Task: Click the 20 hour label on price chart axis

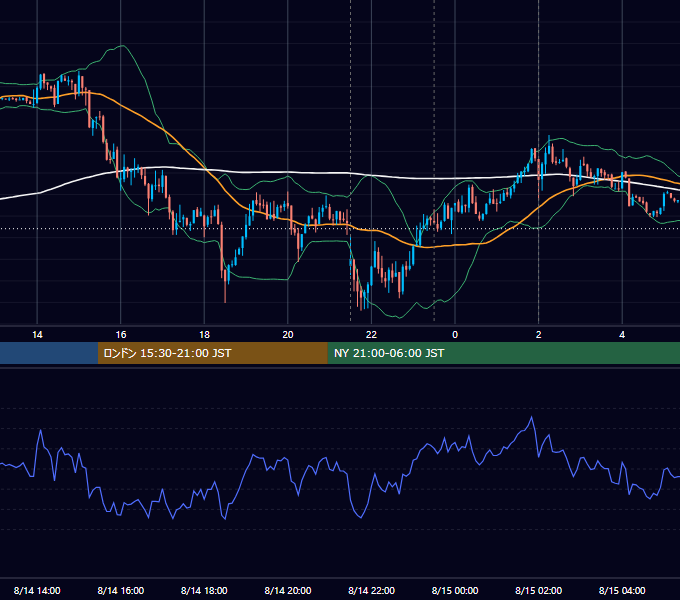Action: [288, 335]
